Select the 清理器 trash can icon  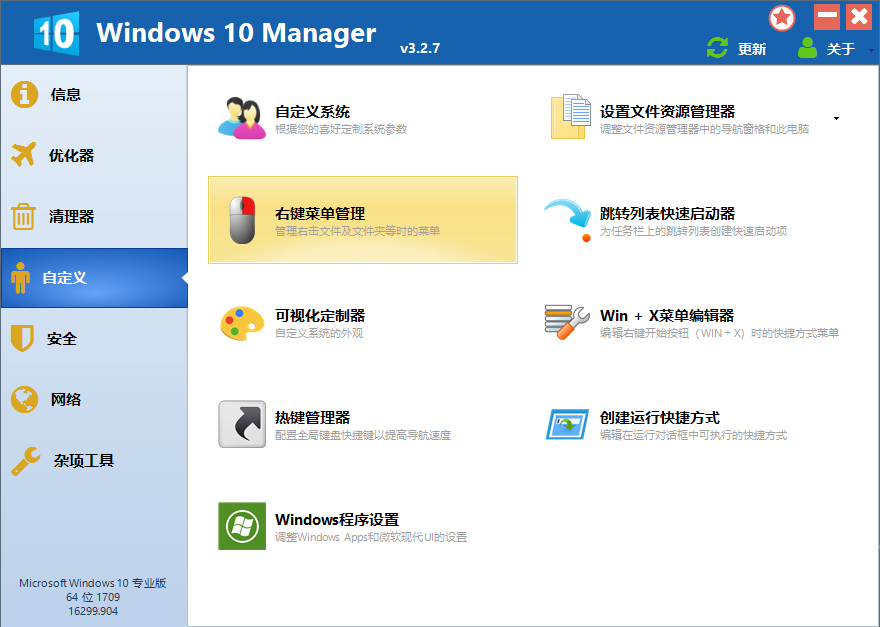[x=23, y=216]
